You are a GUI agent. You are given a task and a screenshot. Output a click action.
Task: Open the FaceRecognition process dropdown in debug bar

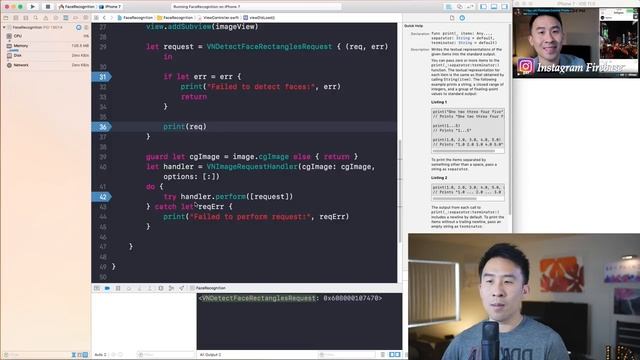tap(209, 288)
